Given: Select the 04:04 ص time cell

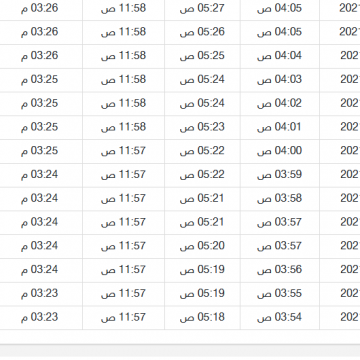Looking at the screenshot, I should click(x=280, y=56).
